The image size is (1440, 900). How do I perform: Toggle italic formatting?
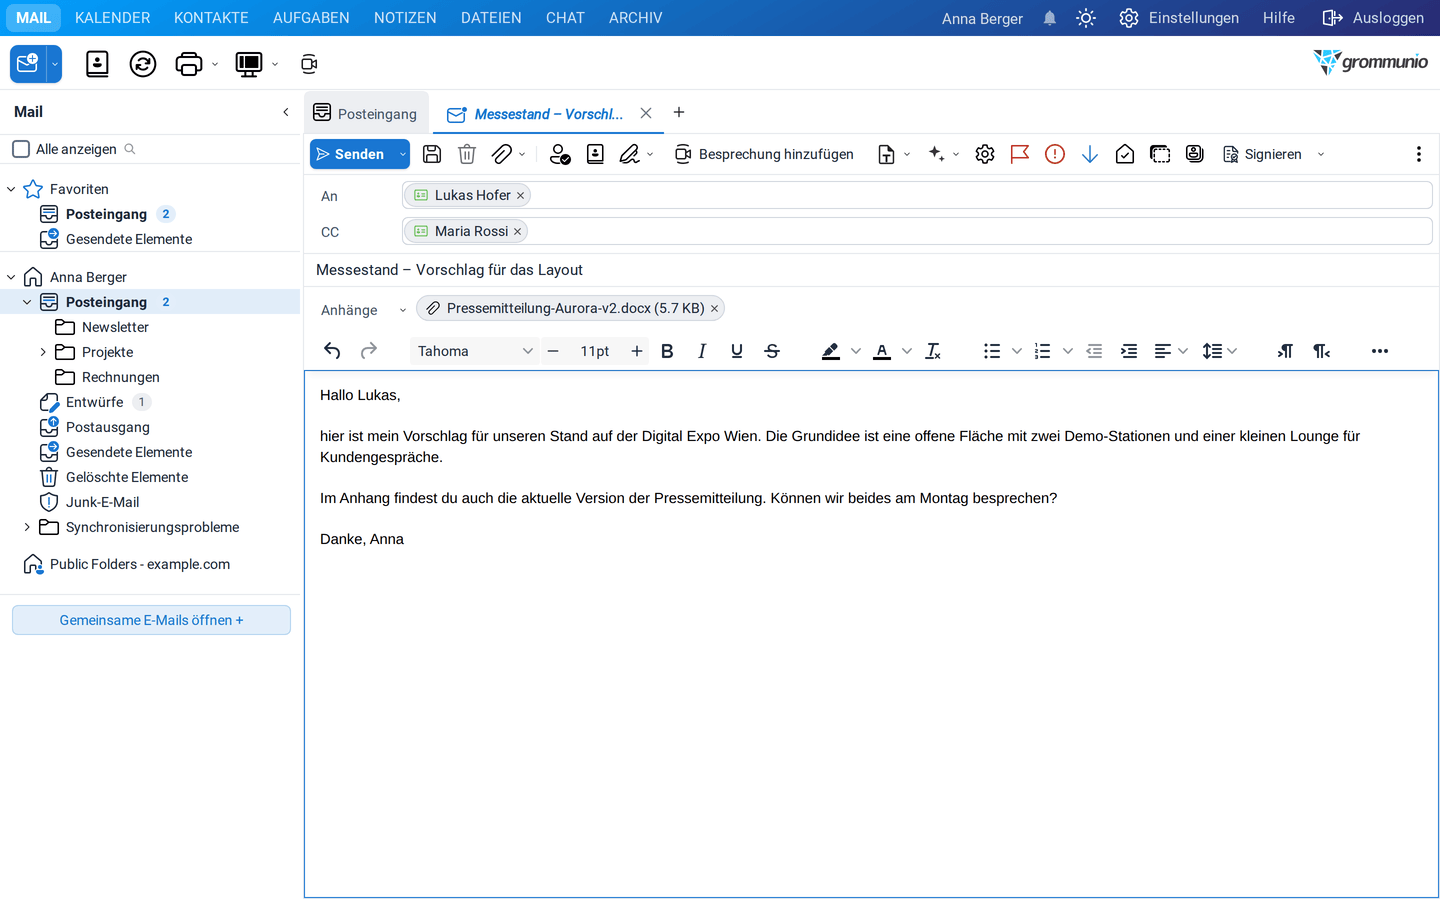click(x=702, y=351)
